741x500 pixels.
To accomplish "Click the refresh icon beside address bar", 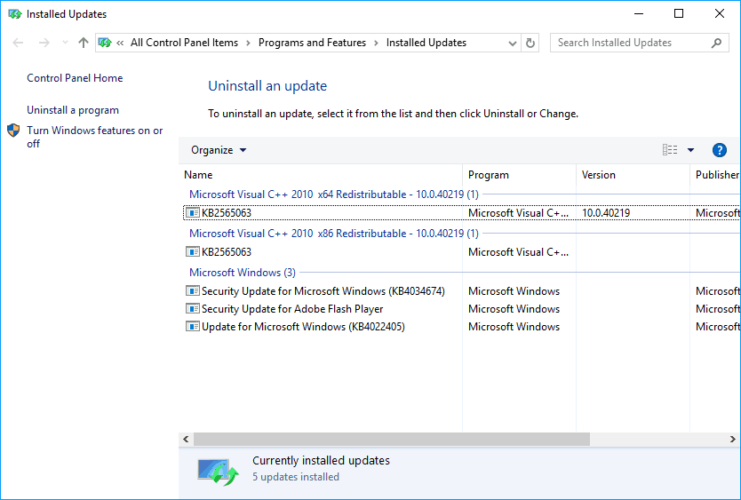I will tap(530, 43).
